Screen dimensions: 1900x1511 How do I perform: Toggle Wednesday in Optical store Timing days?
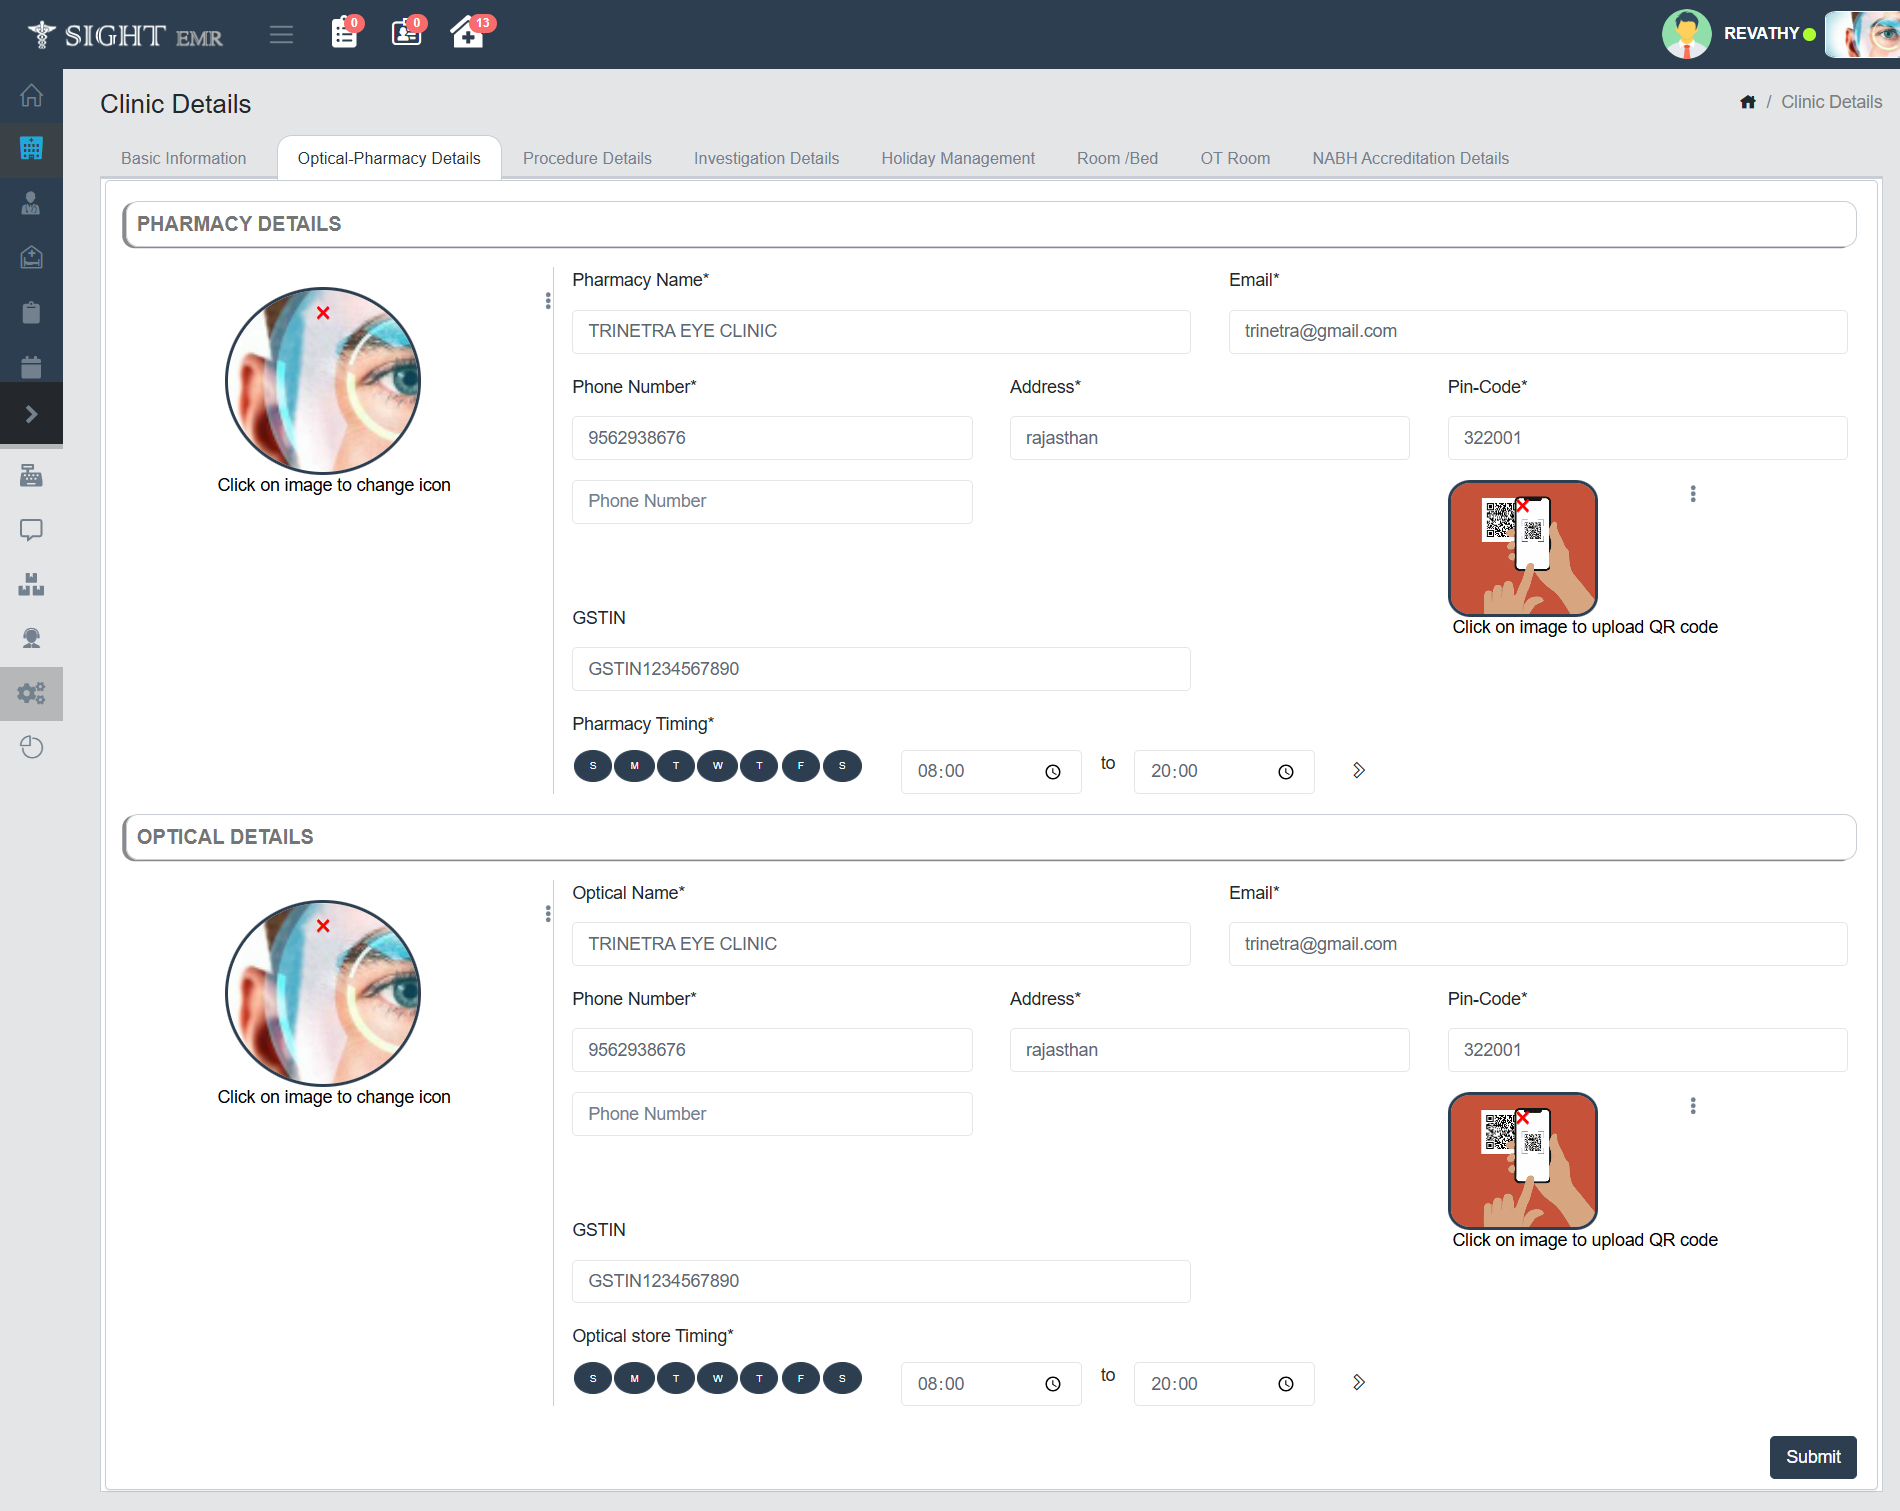tap(717, 1378)
